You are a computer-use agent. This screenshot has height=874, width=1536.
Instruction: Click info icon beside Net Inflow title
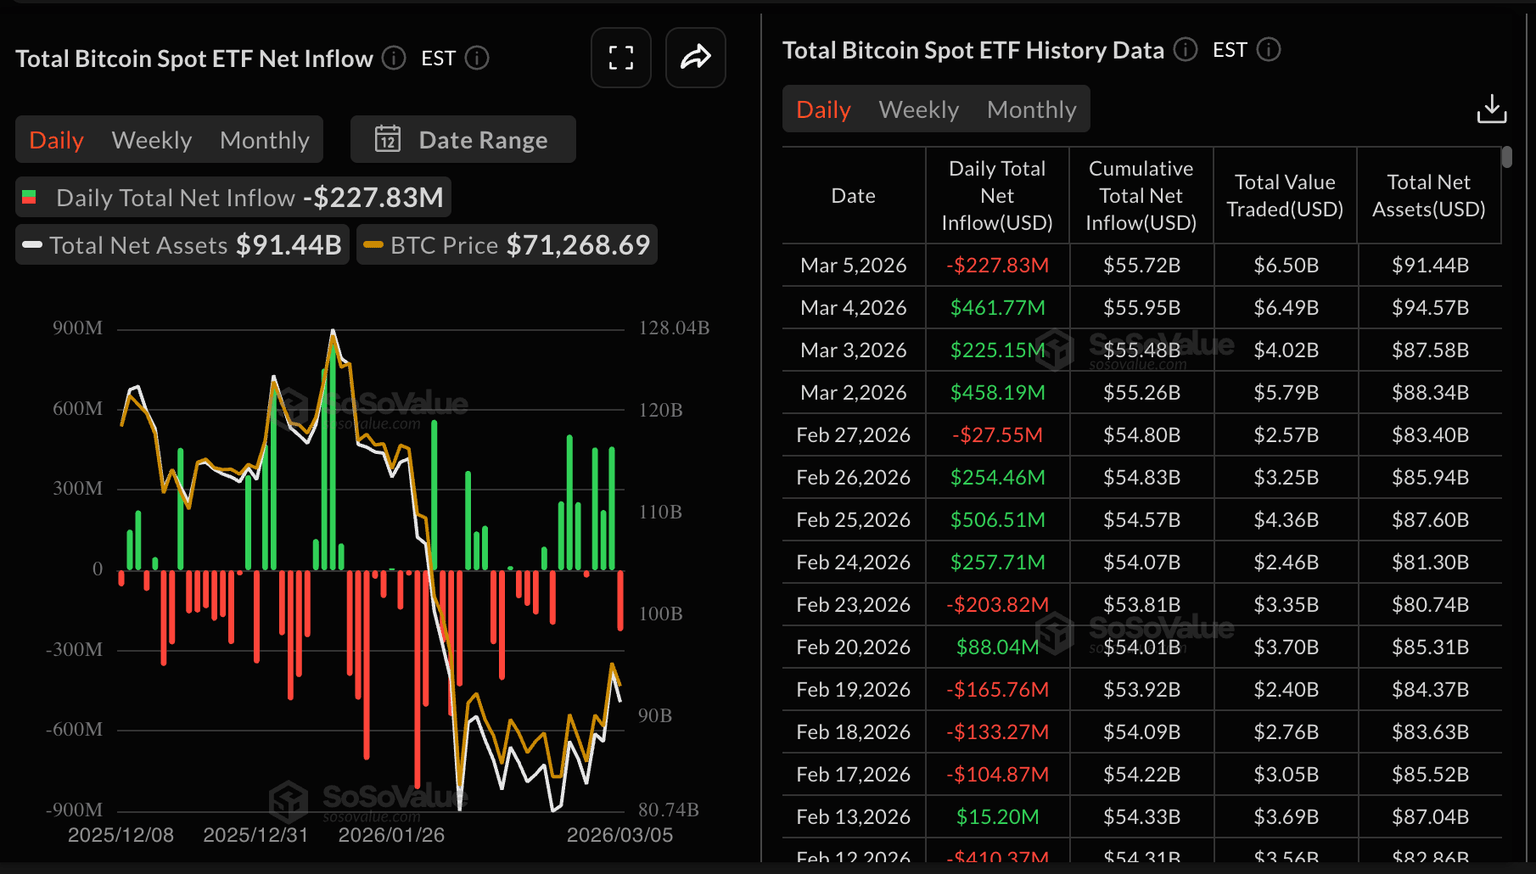tap(394, 58)
